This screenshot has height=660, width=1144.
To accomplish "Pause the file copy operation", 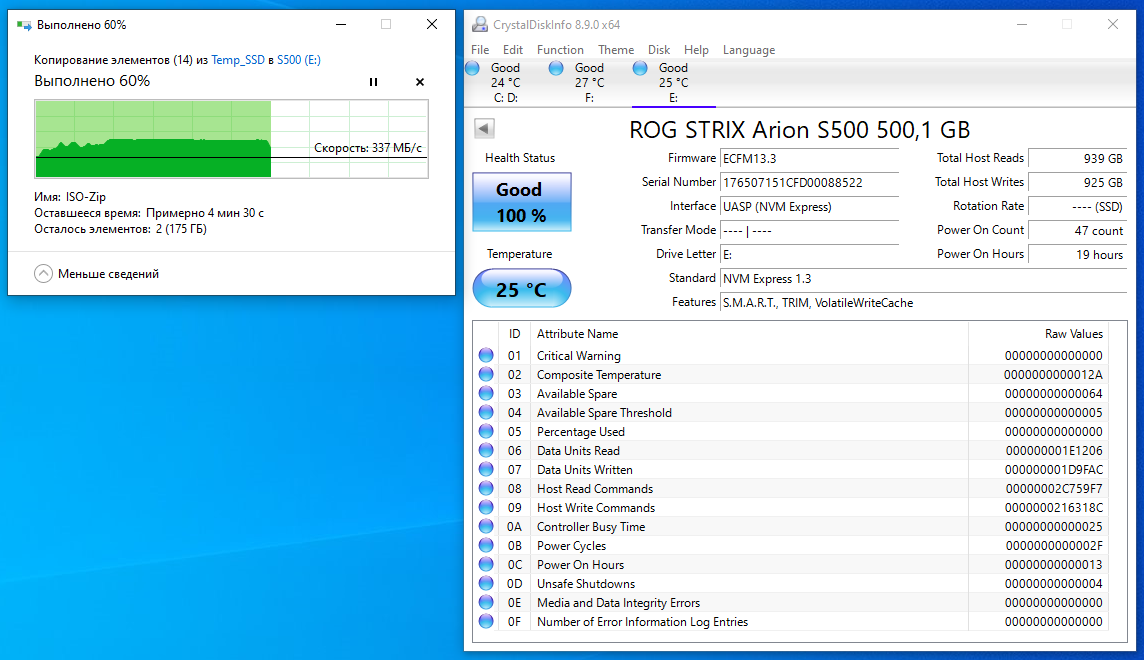I will pos(373,82).
